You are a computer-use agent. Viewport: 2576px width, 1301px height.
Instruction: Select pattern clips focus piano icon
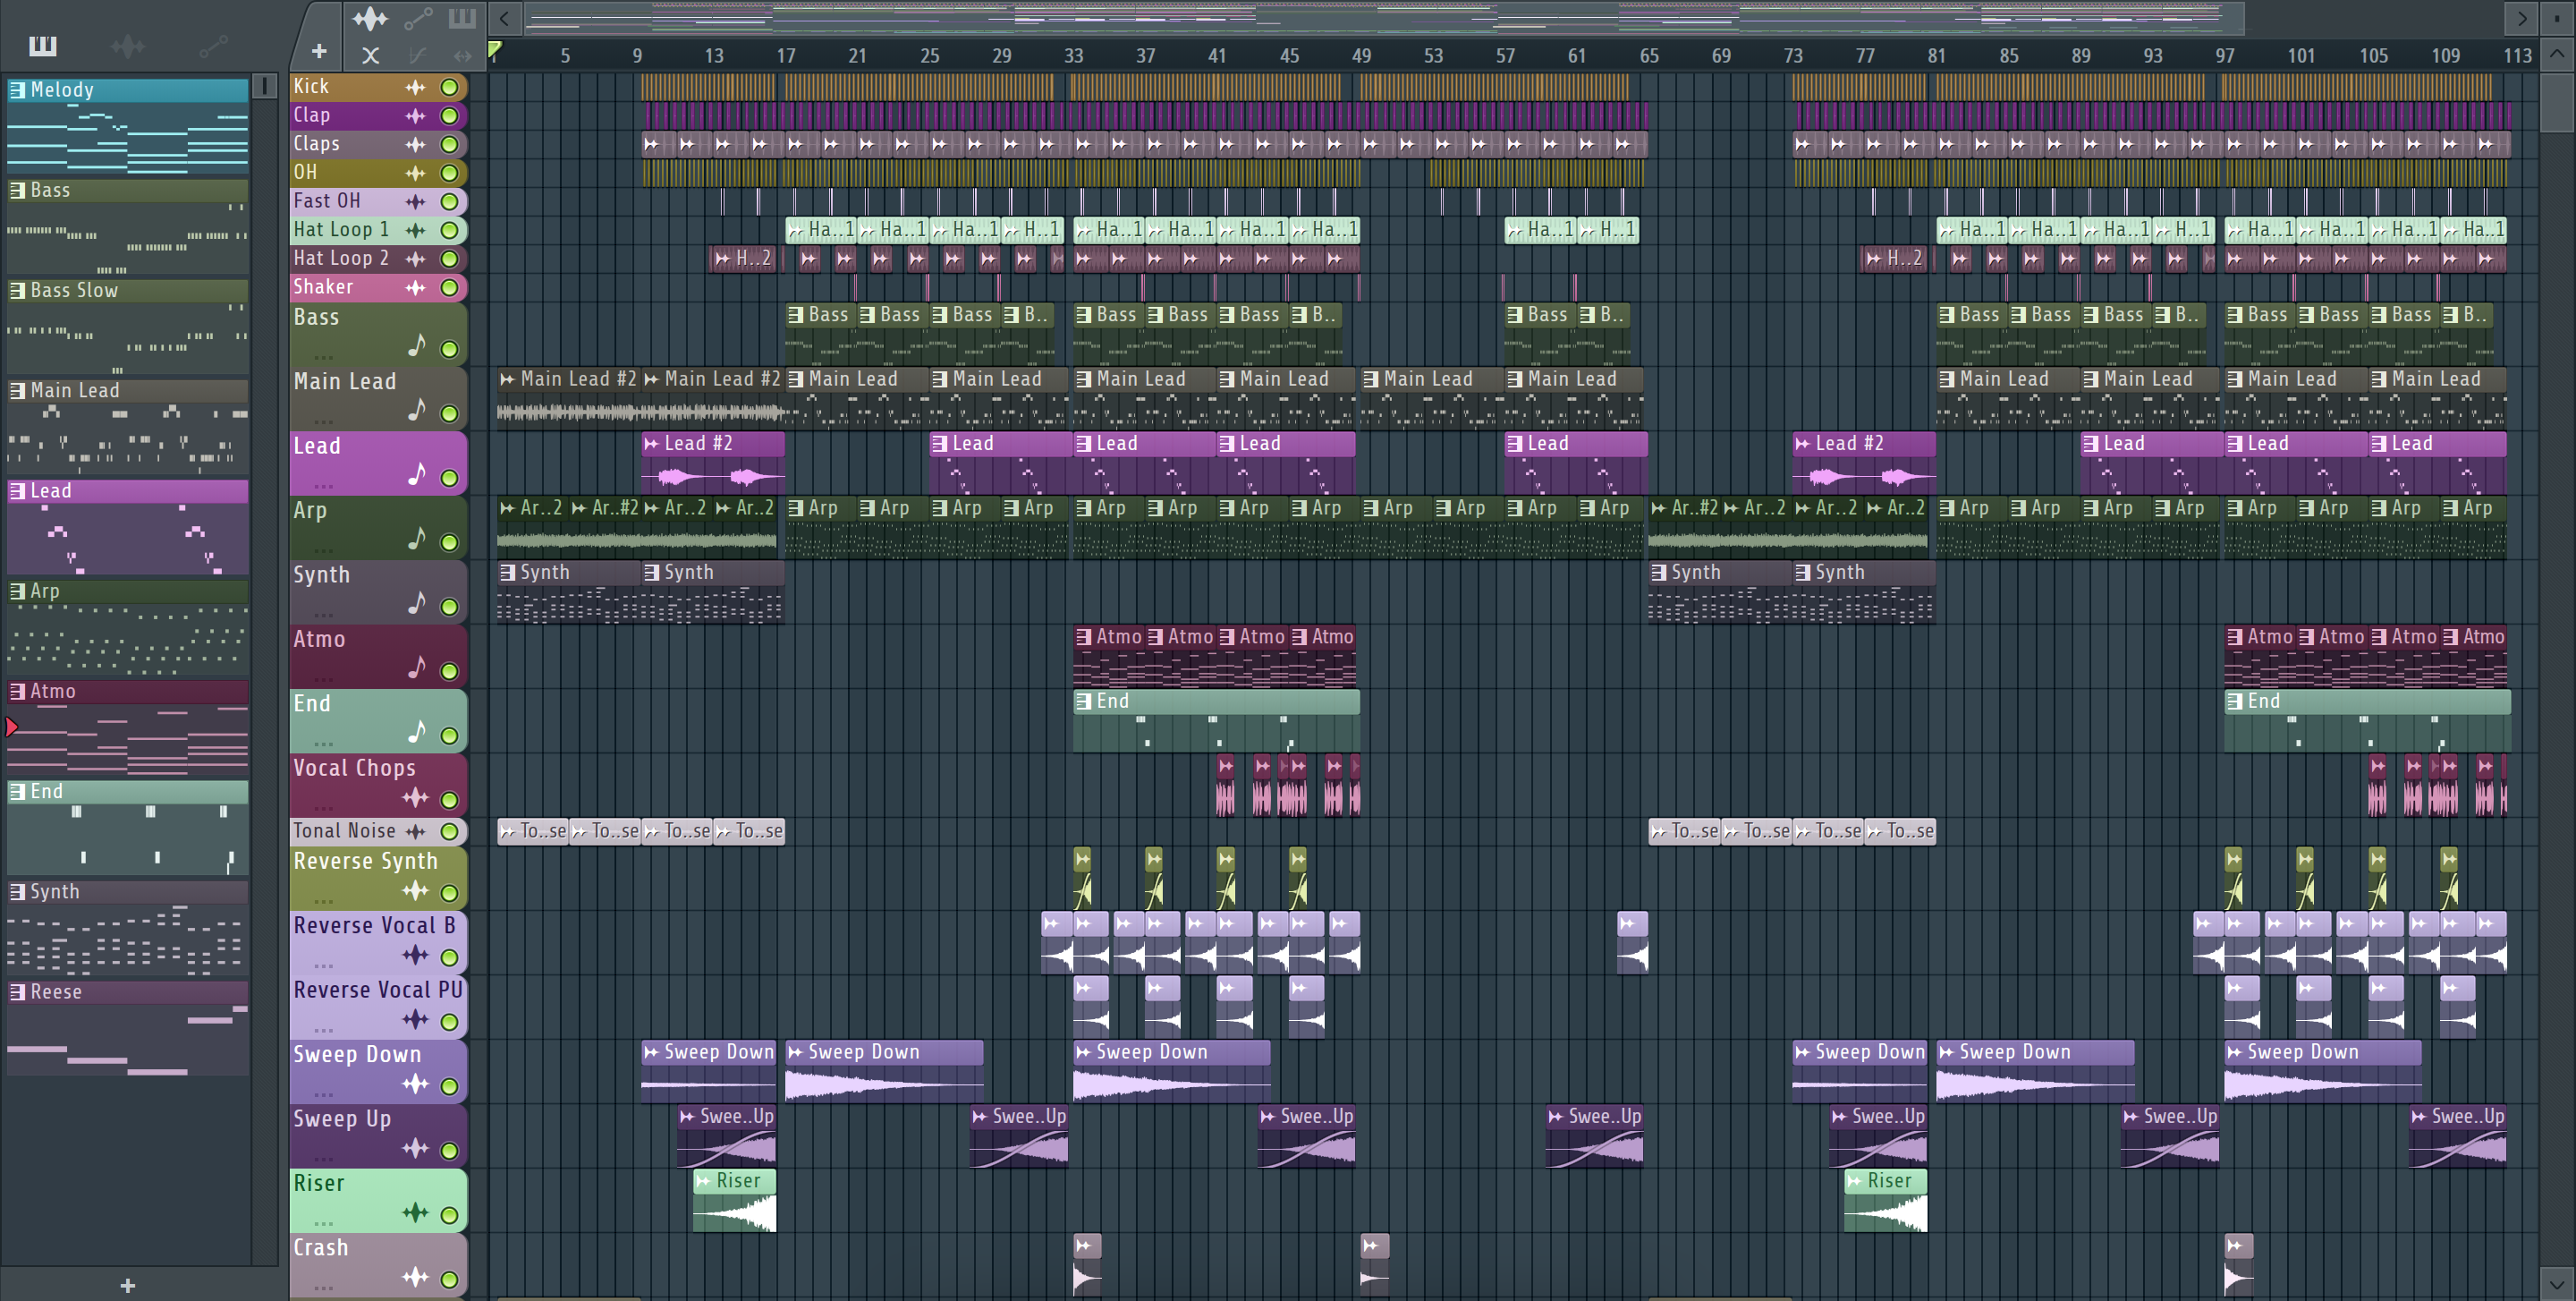(462, 17)
